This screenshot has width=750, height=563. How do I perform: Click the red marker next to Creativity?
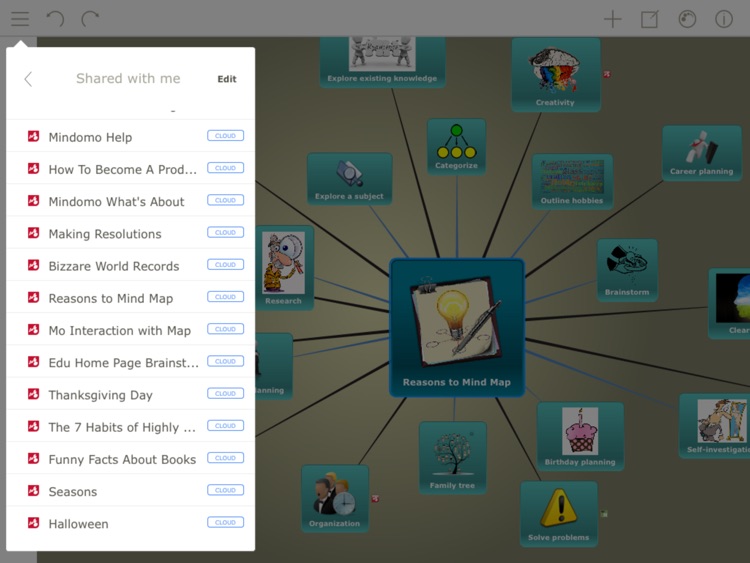pyautogui.click(x=607, y=74)
